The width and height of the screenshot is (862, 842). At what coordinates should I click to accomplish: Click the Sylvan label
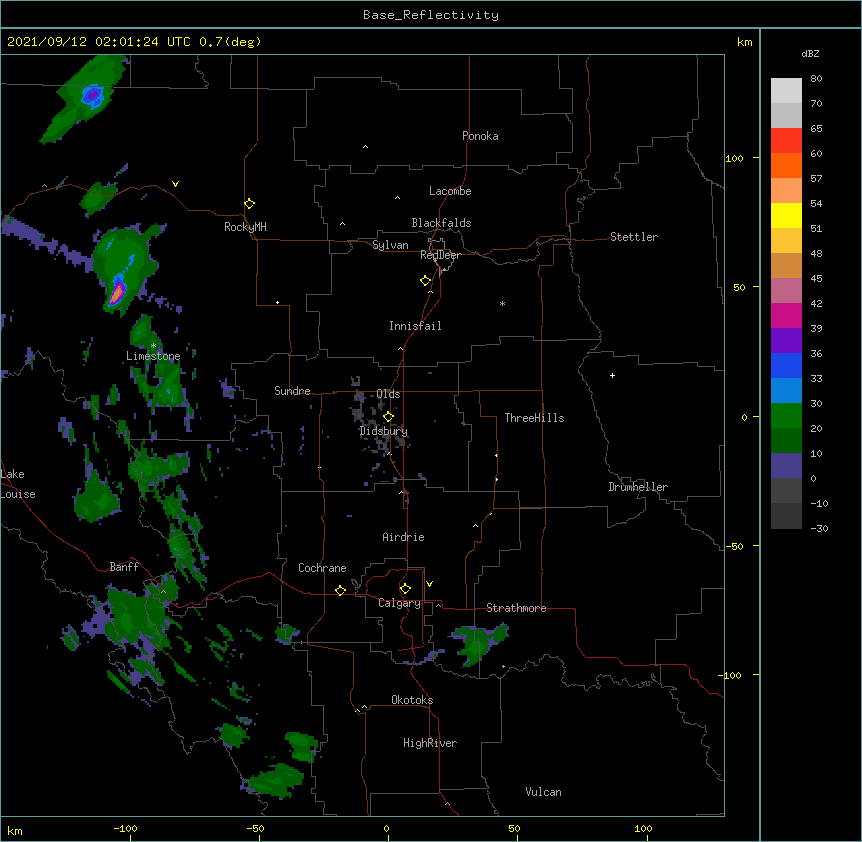pyautogui.click(x=390, y=245)
